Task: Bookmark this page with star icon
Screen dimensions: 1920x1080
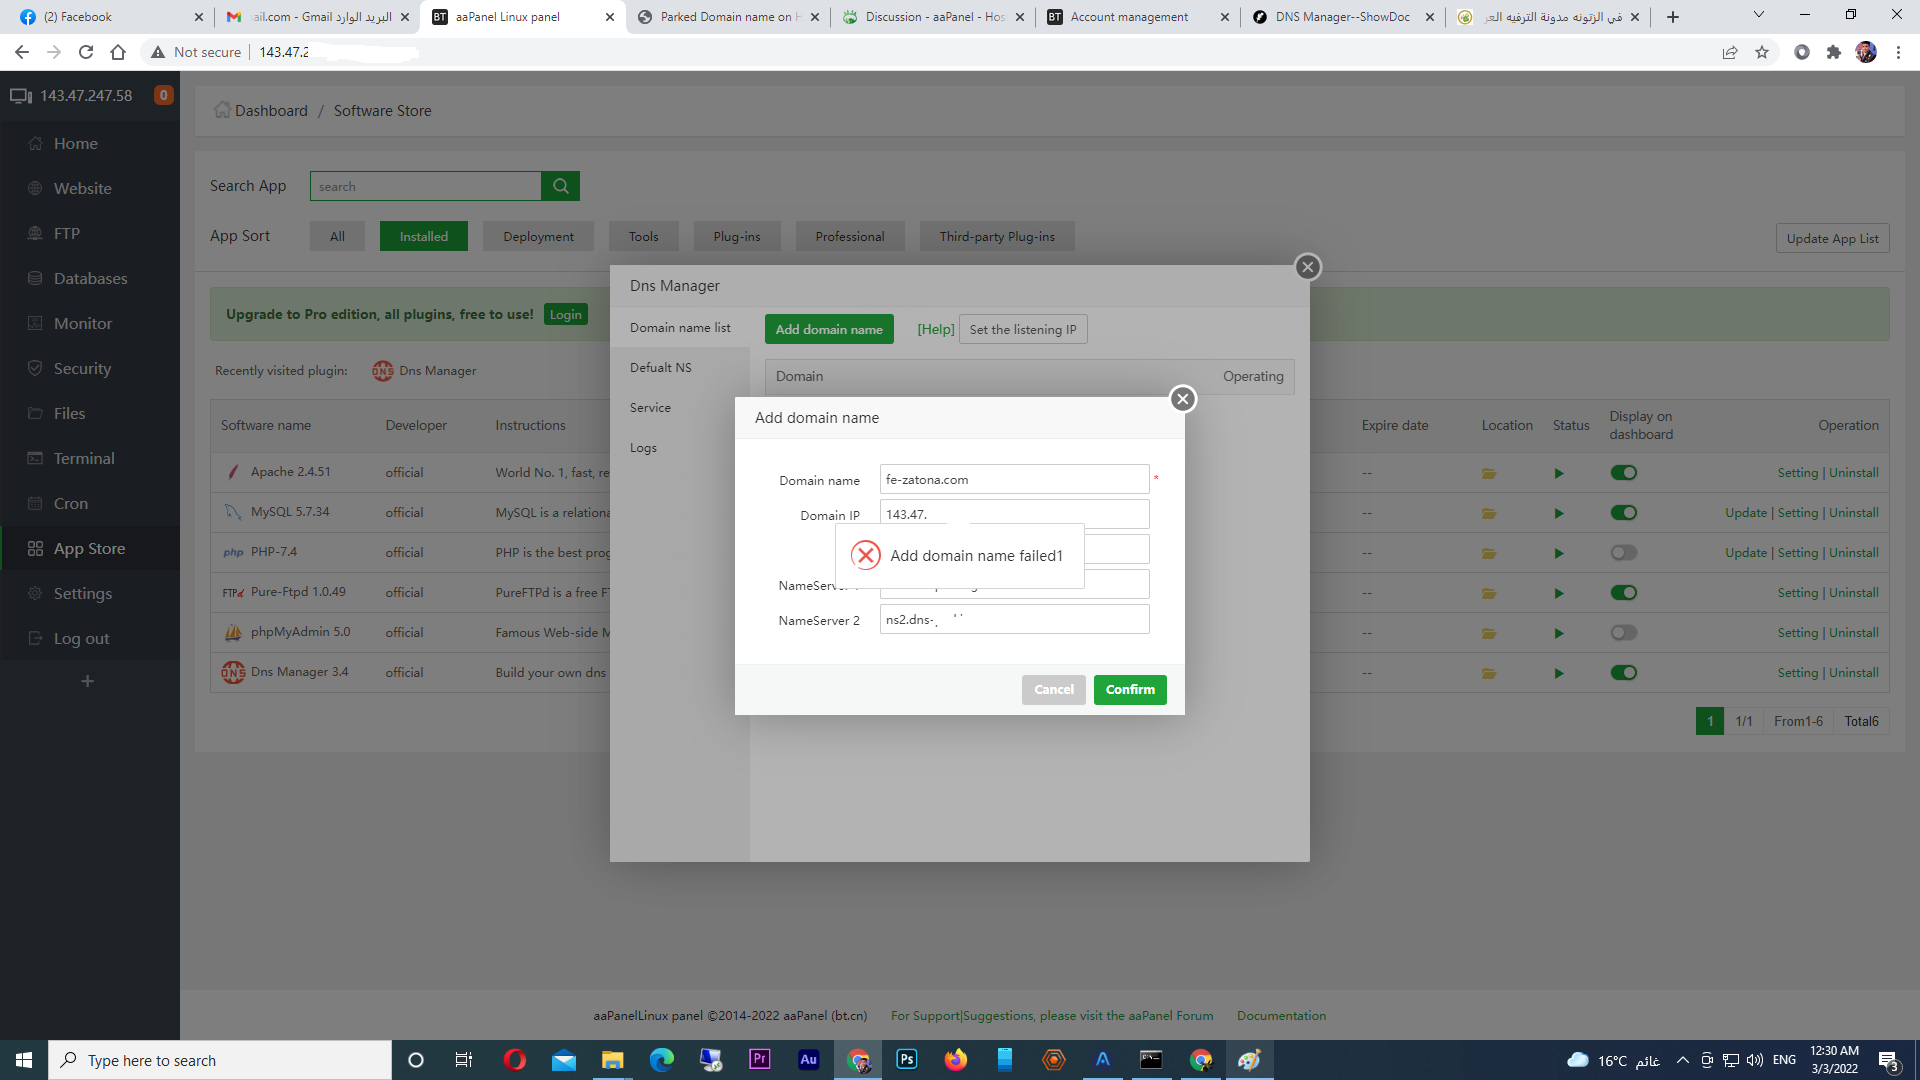Action: coord(1761,52)
